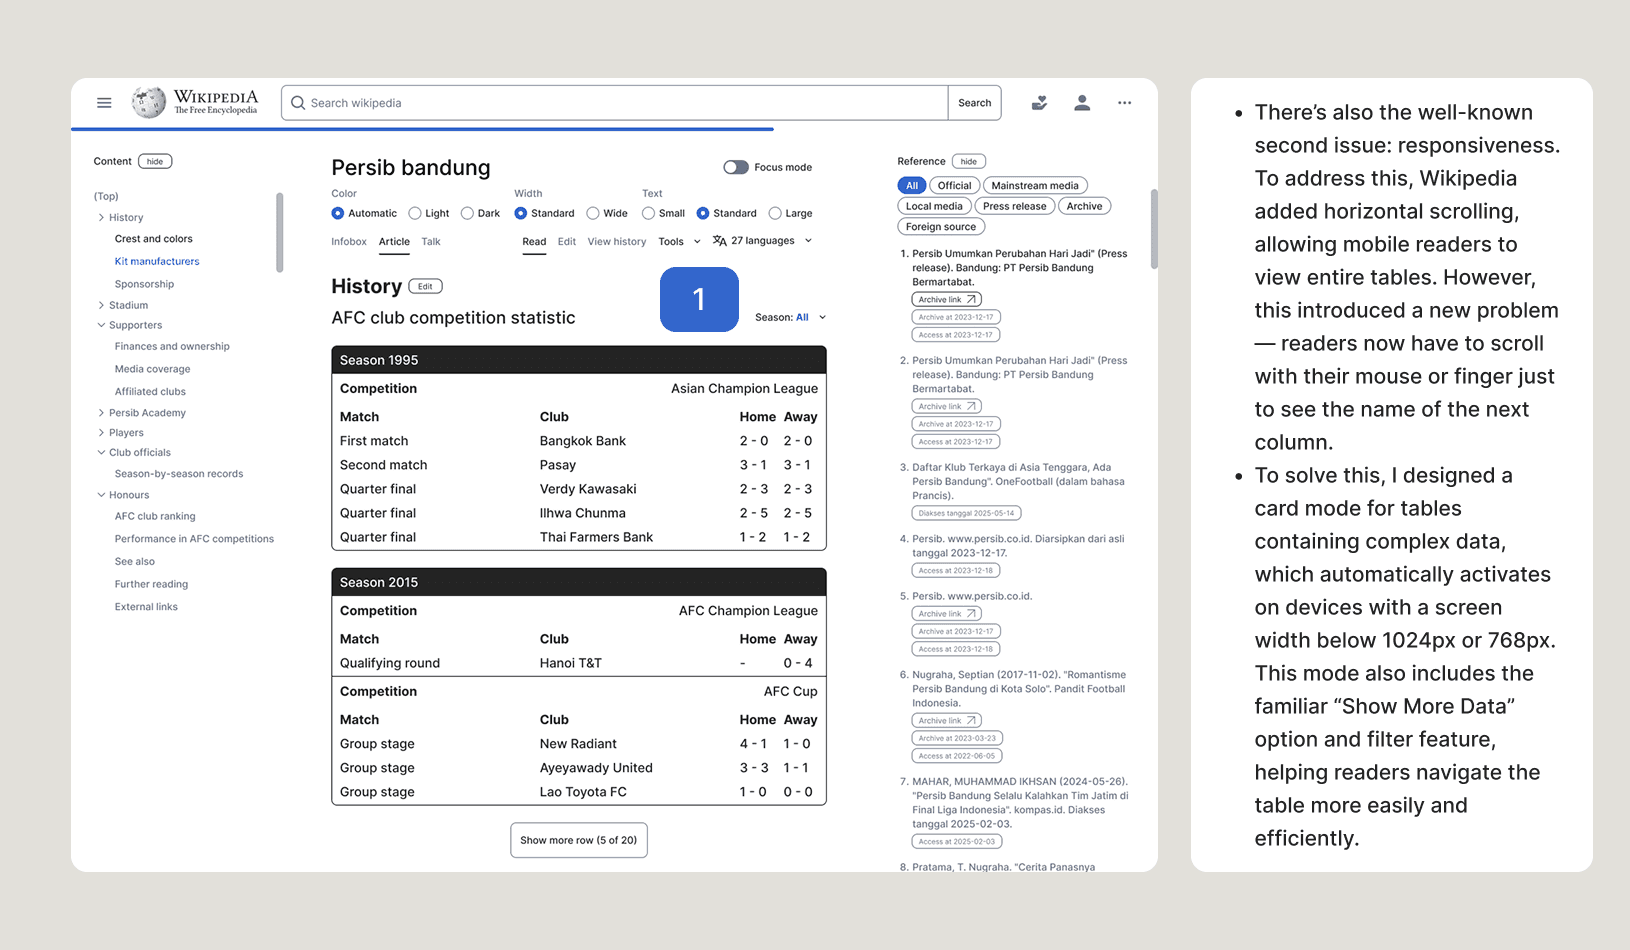Screen dimensions: 1630x950
Task: Switch to the Read tab
Action: [534, 241]
